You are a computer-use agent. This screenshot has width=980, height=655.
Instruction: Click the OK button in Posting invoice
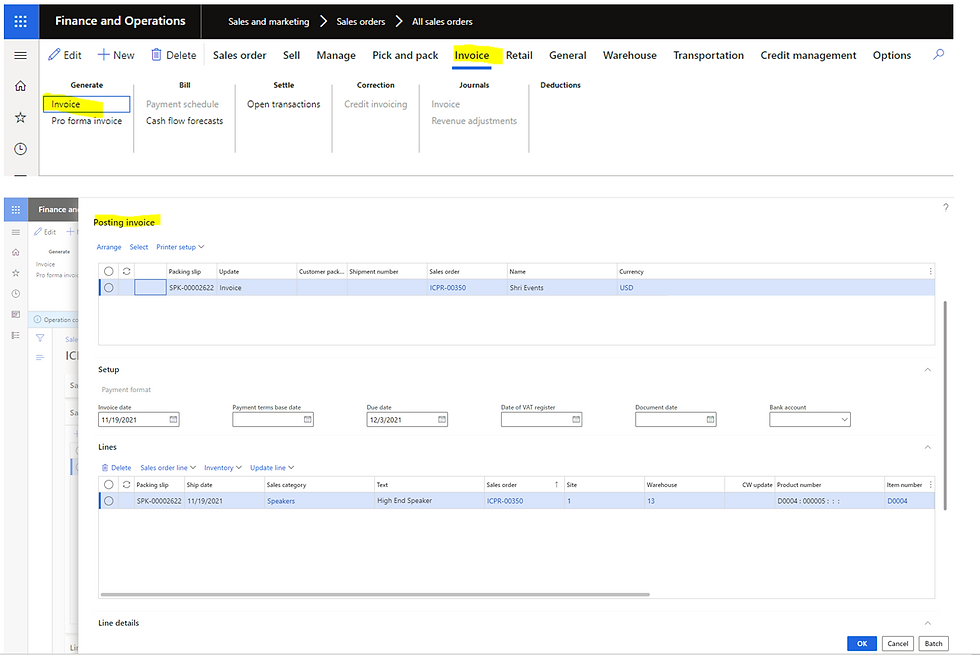[x=861, y=643]
